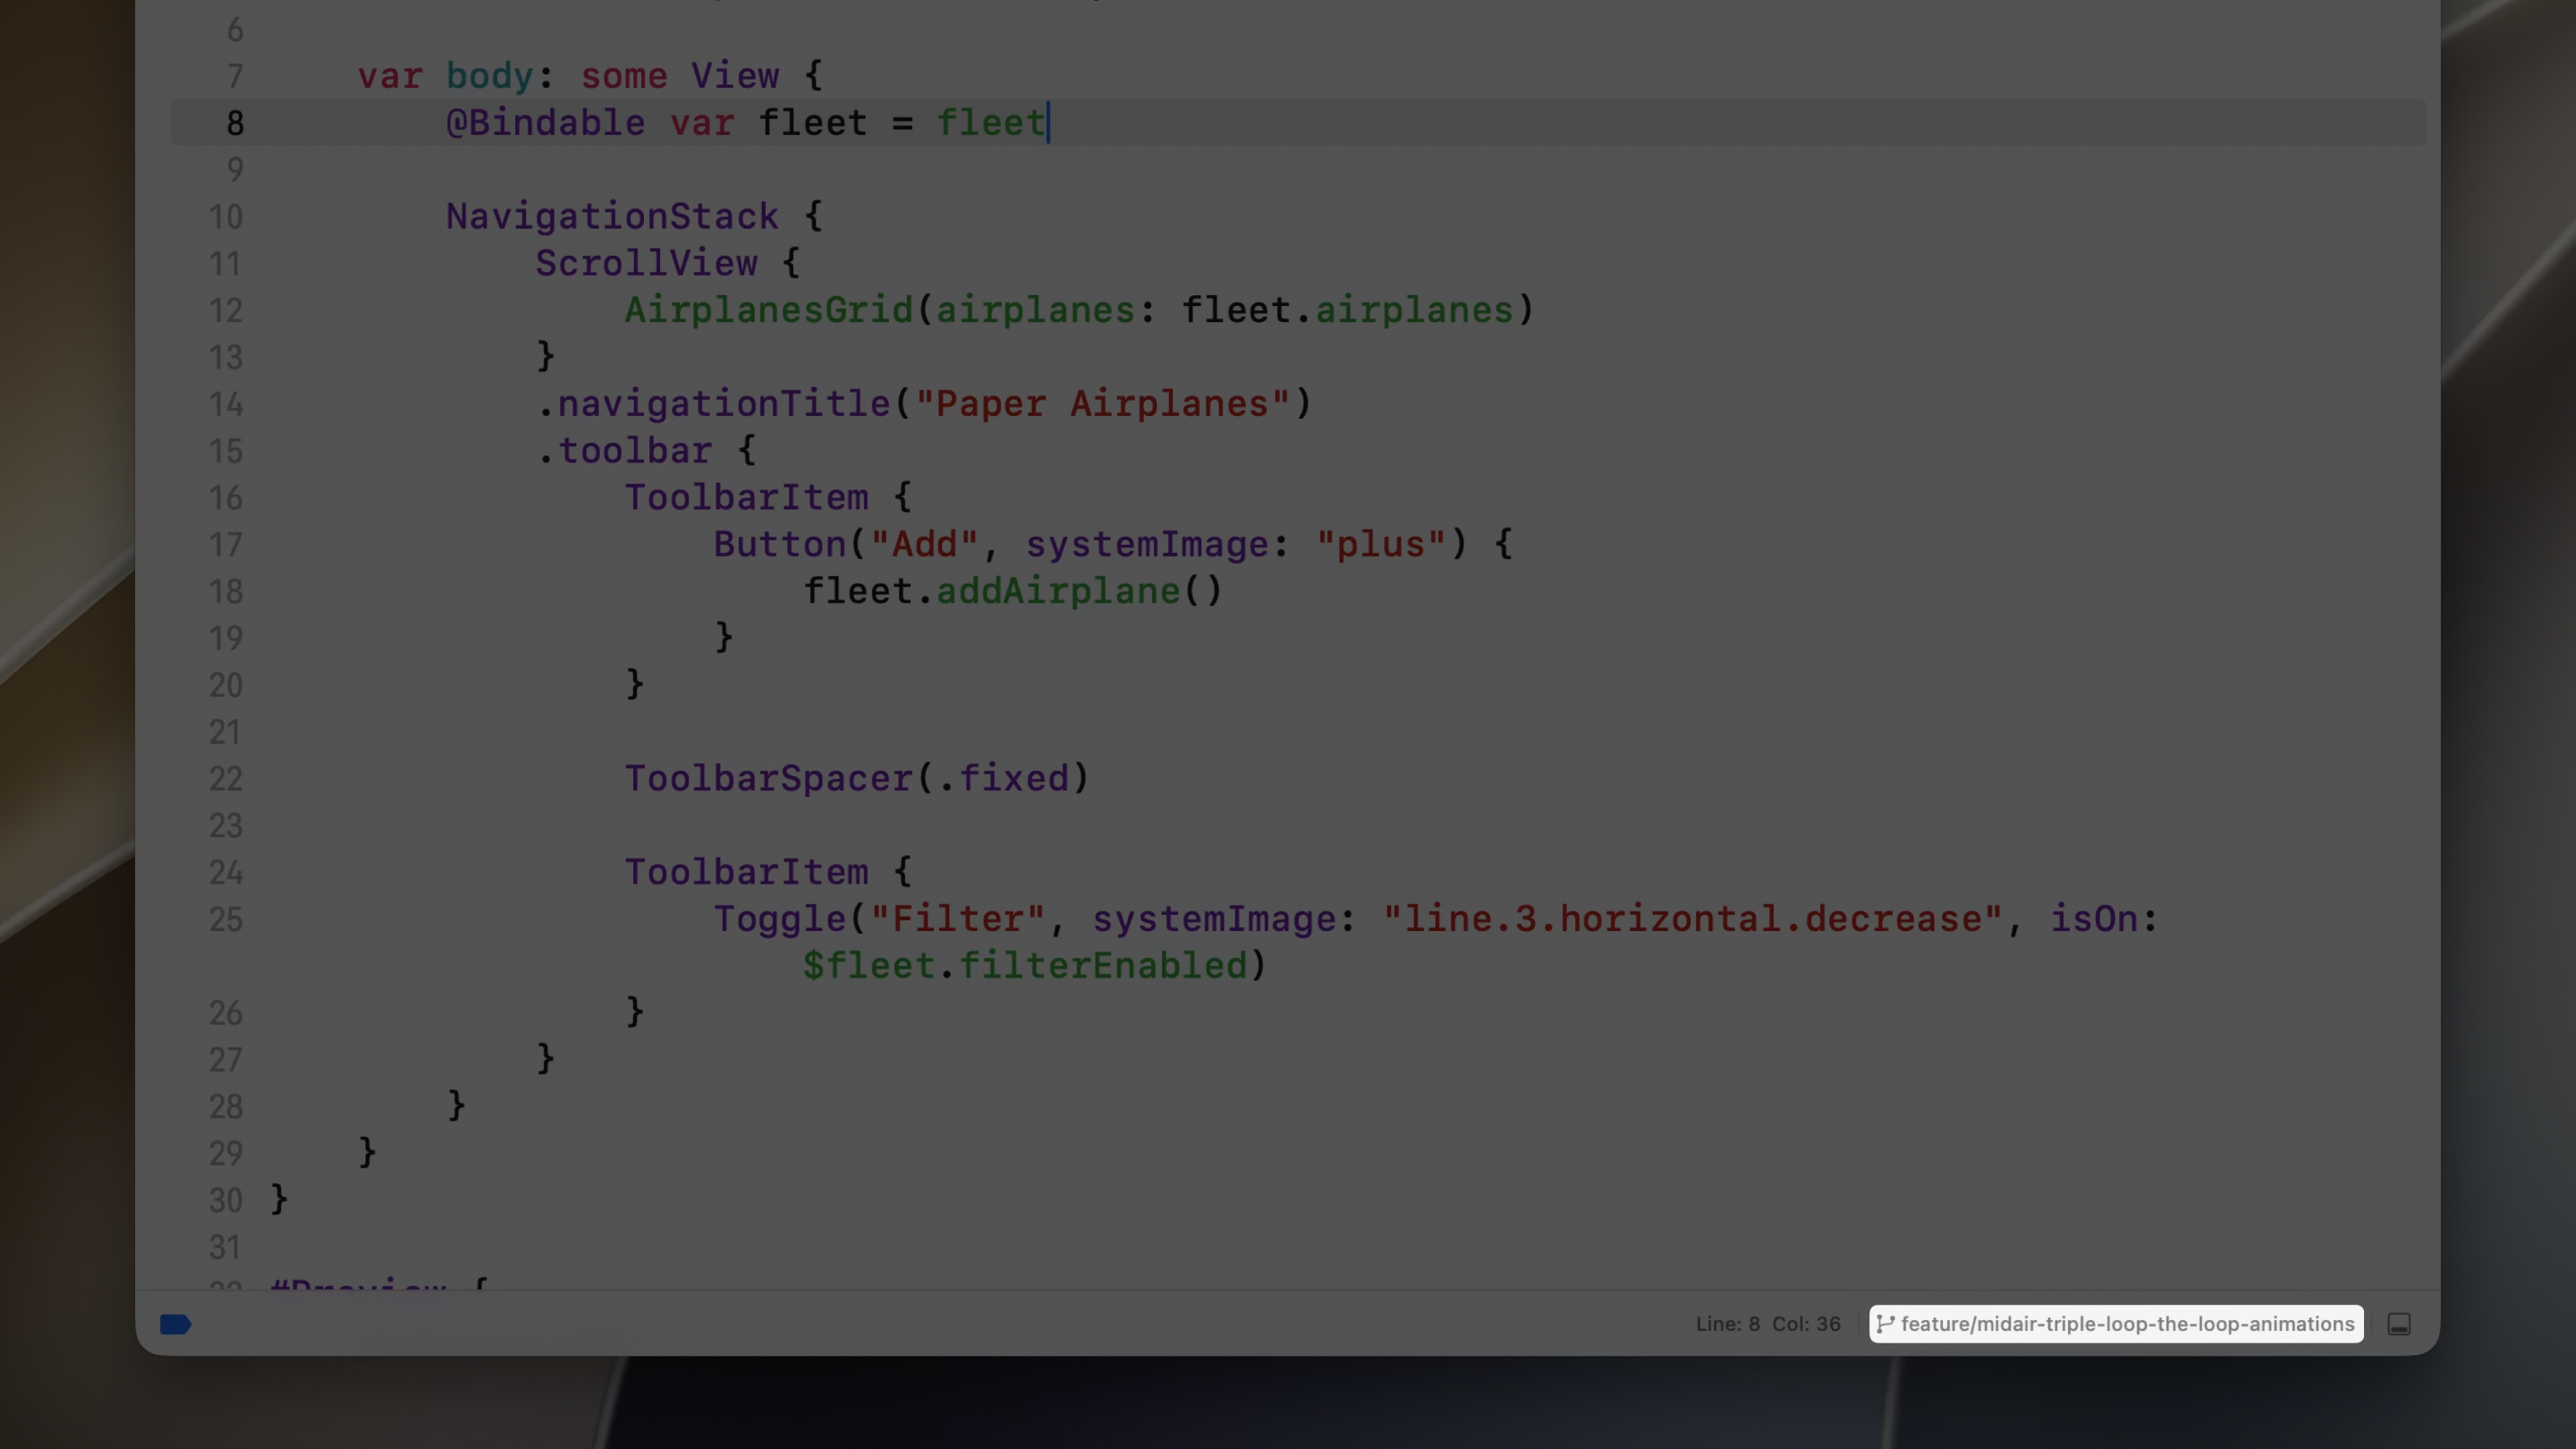Click line number 10 in the gutter
The height and width of the screenshot is (1449, 2576).
click(x=226, y=217)
